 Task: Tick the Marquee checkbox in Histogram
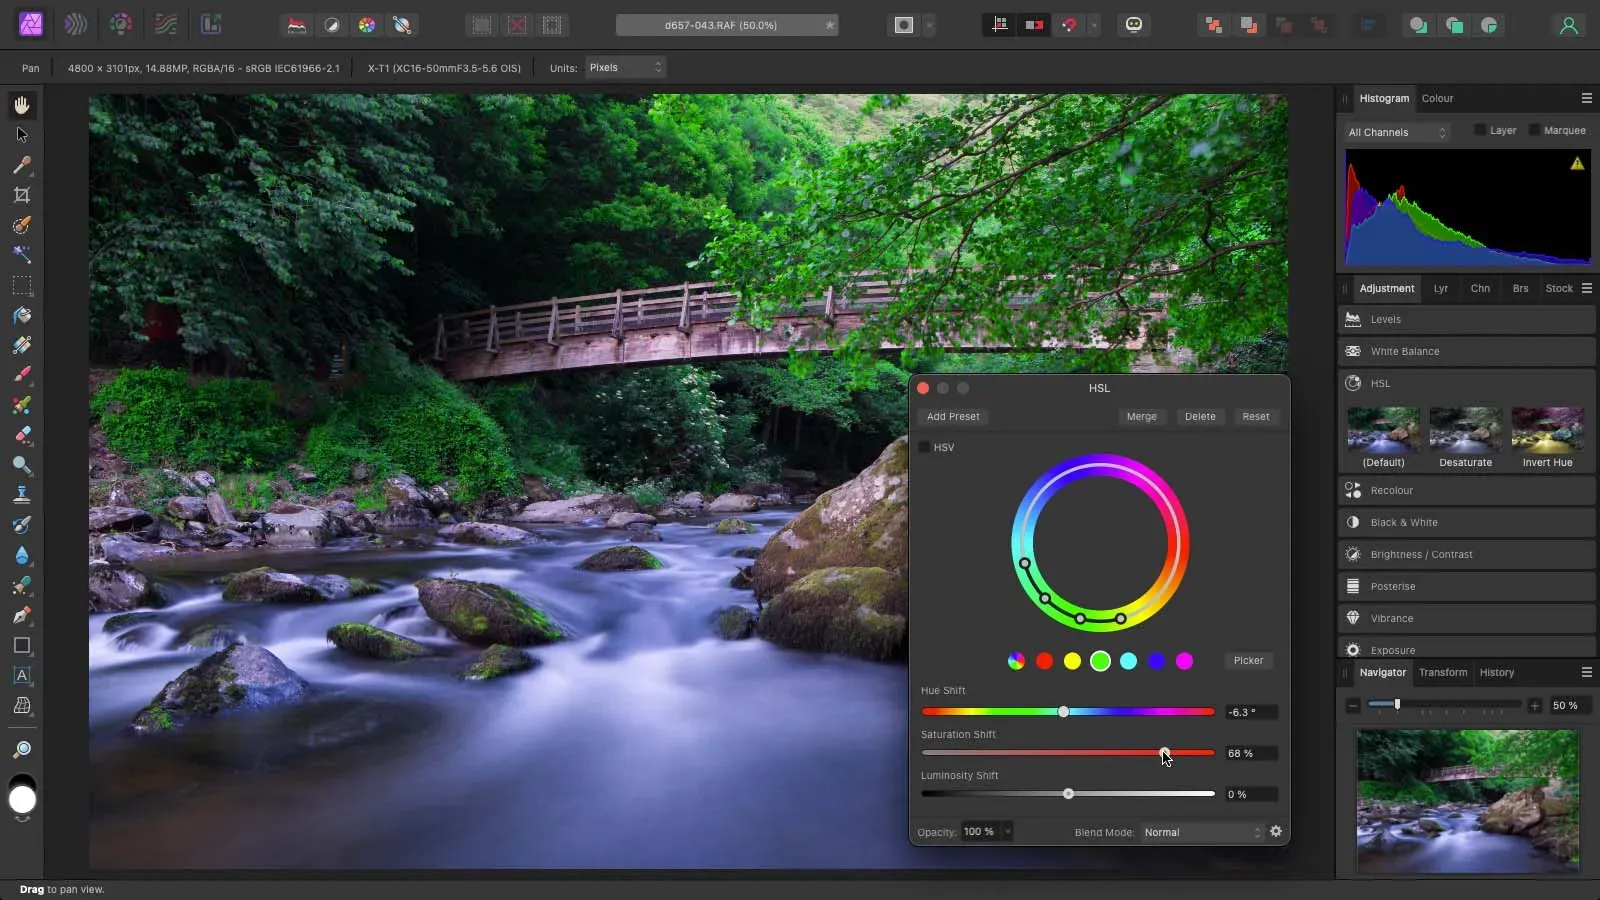pos(1534,130)
